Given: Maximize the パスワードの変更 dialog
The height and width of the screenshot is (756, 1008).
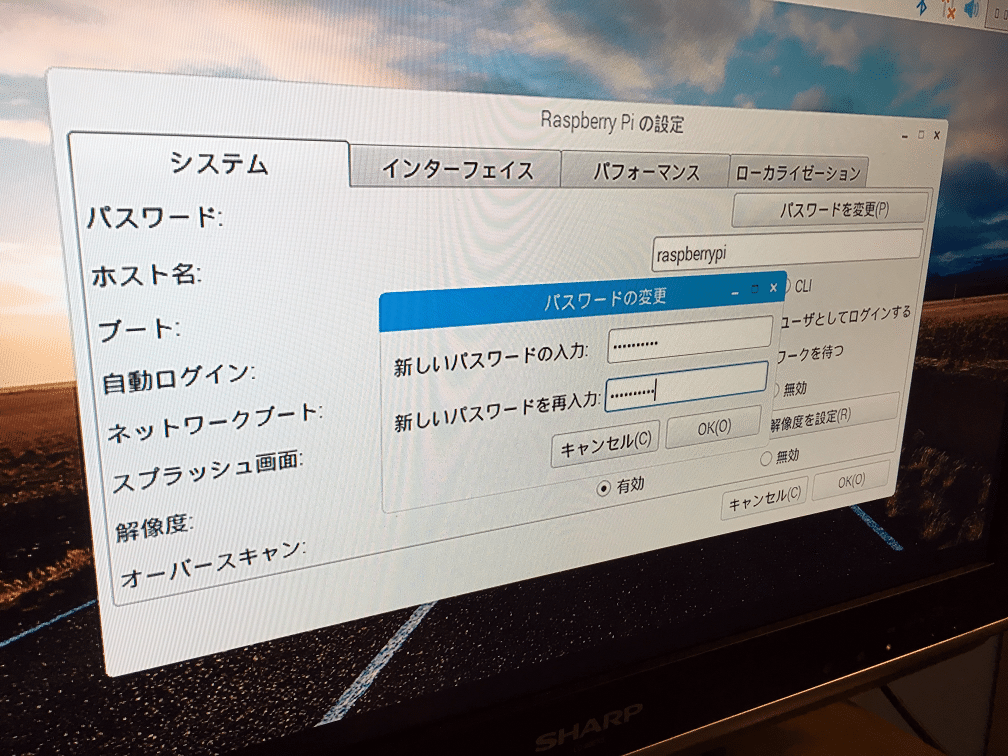Looking at the screenshot, I should coord(755,290).
